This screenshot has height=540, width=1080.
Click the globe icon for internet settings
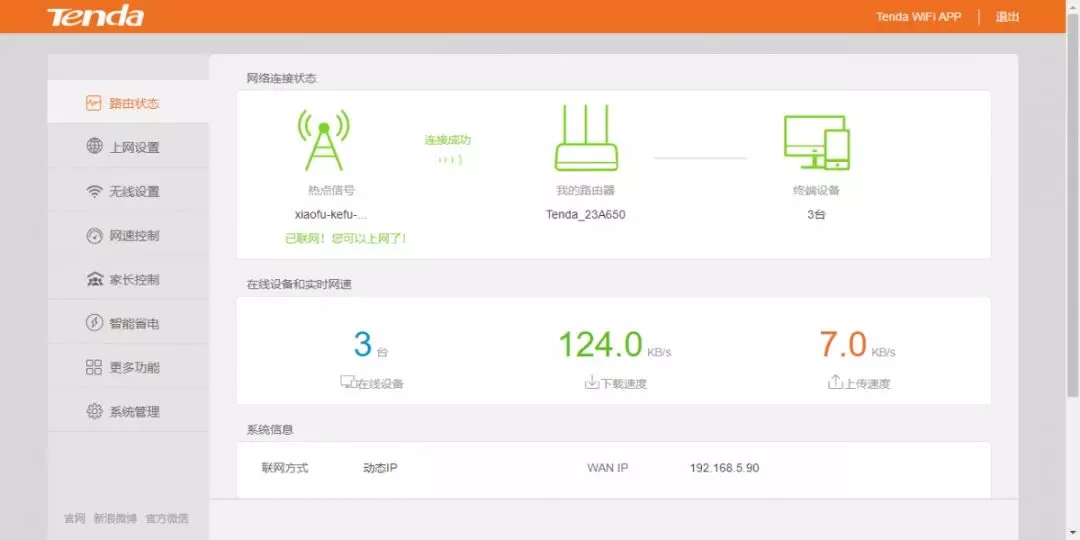click(94, 146)
